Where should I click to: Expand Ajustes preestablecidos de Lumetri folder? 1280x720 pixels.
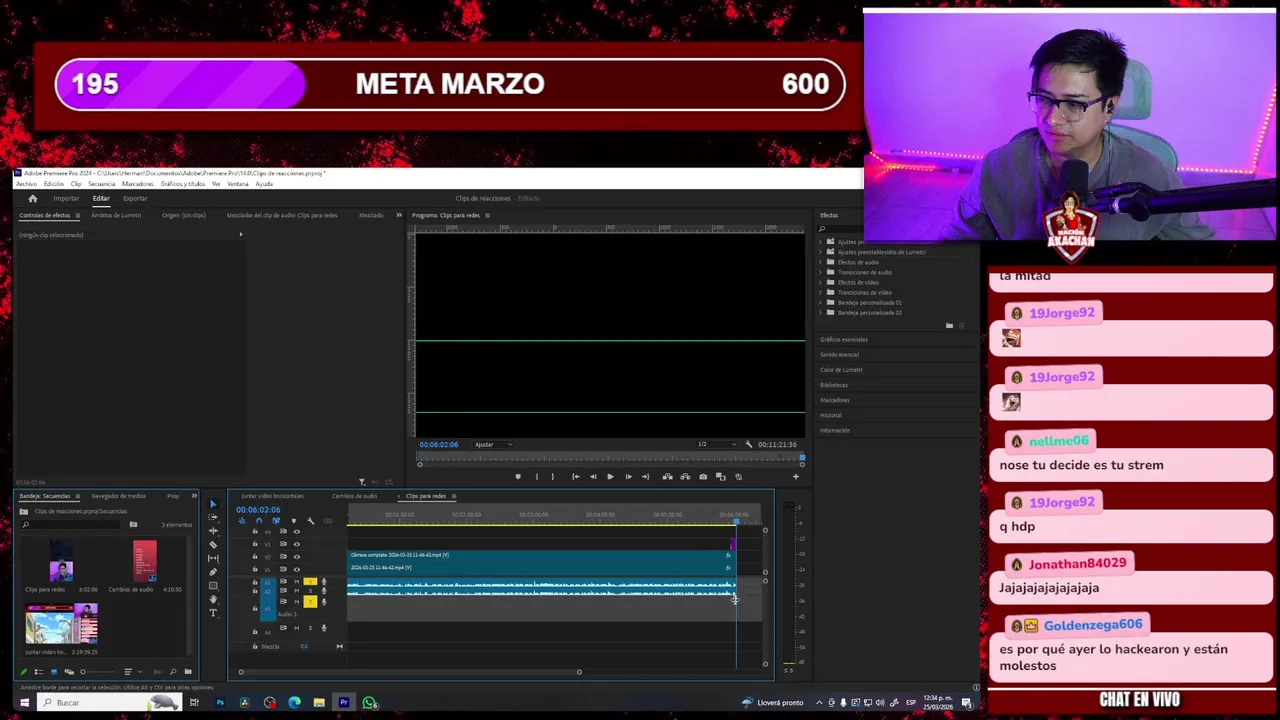(821, 252)
